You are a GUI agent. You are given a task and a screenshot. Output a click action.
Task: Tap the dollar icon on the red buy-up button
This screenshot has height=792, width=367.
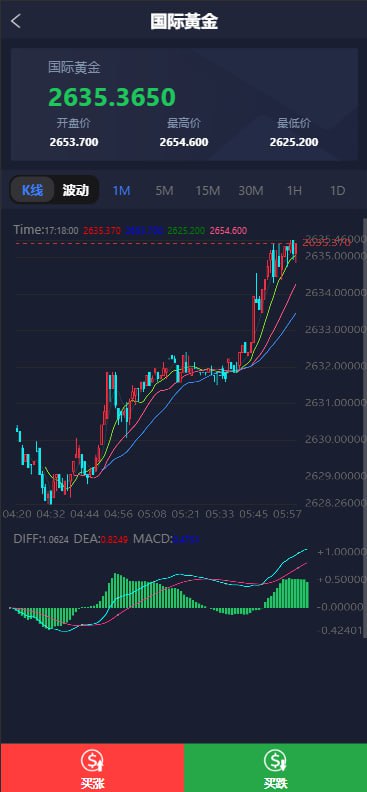point(92,760)
